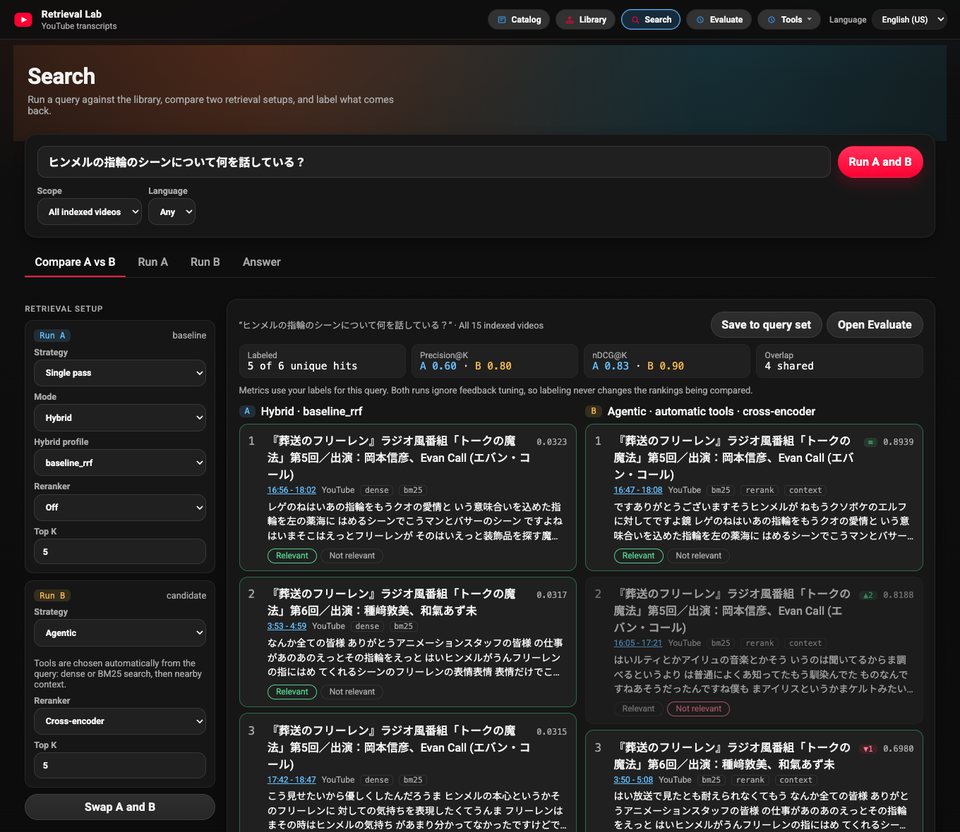Click the "candidate" label in Run B panel
This screenshot has width=960, height=832.
coord(186,595)
